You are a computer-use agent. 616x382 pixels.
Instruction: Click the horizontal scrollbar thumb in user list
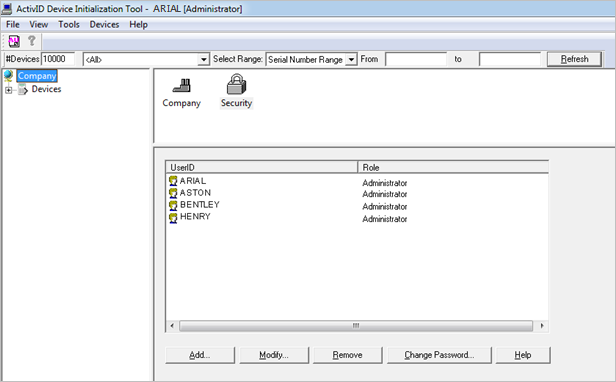(x=356, y=326)
